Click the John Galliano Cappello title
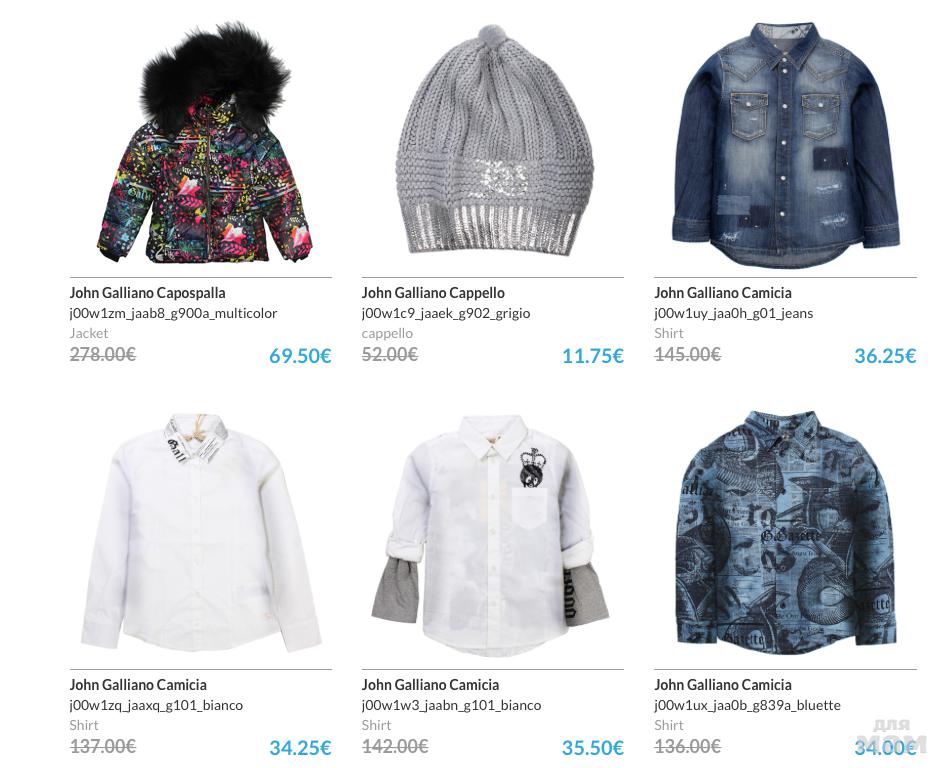 pyautogui.click(x=433, y=293)
